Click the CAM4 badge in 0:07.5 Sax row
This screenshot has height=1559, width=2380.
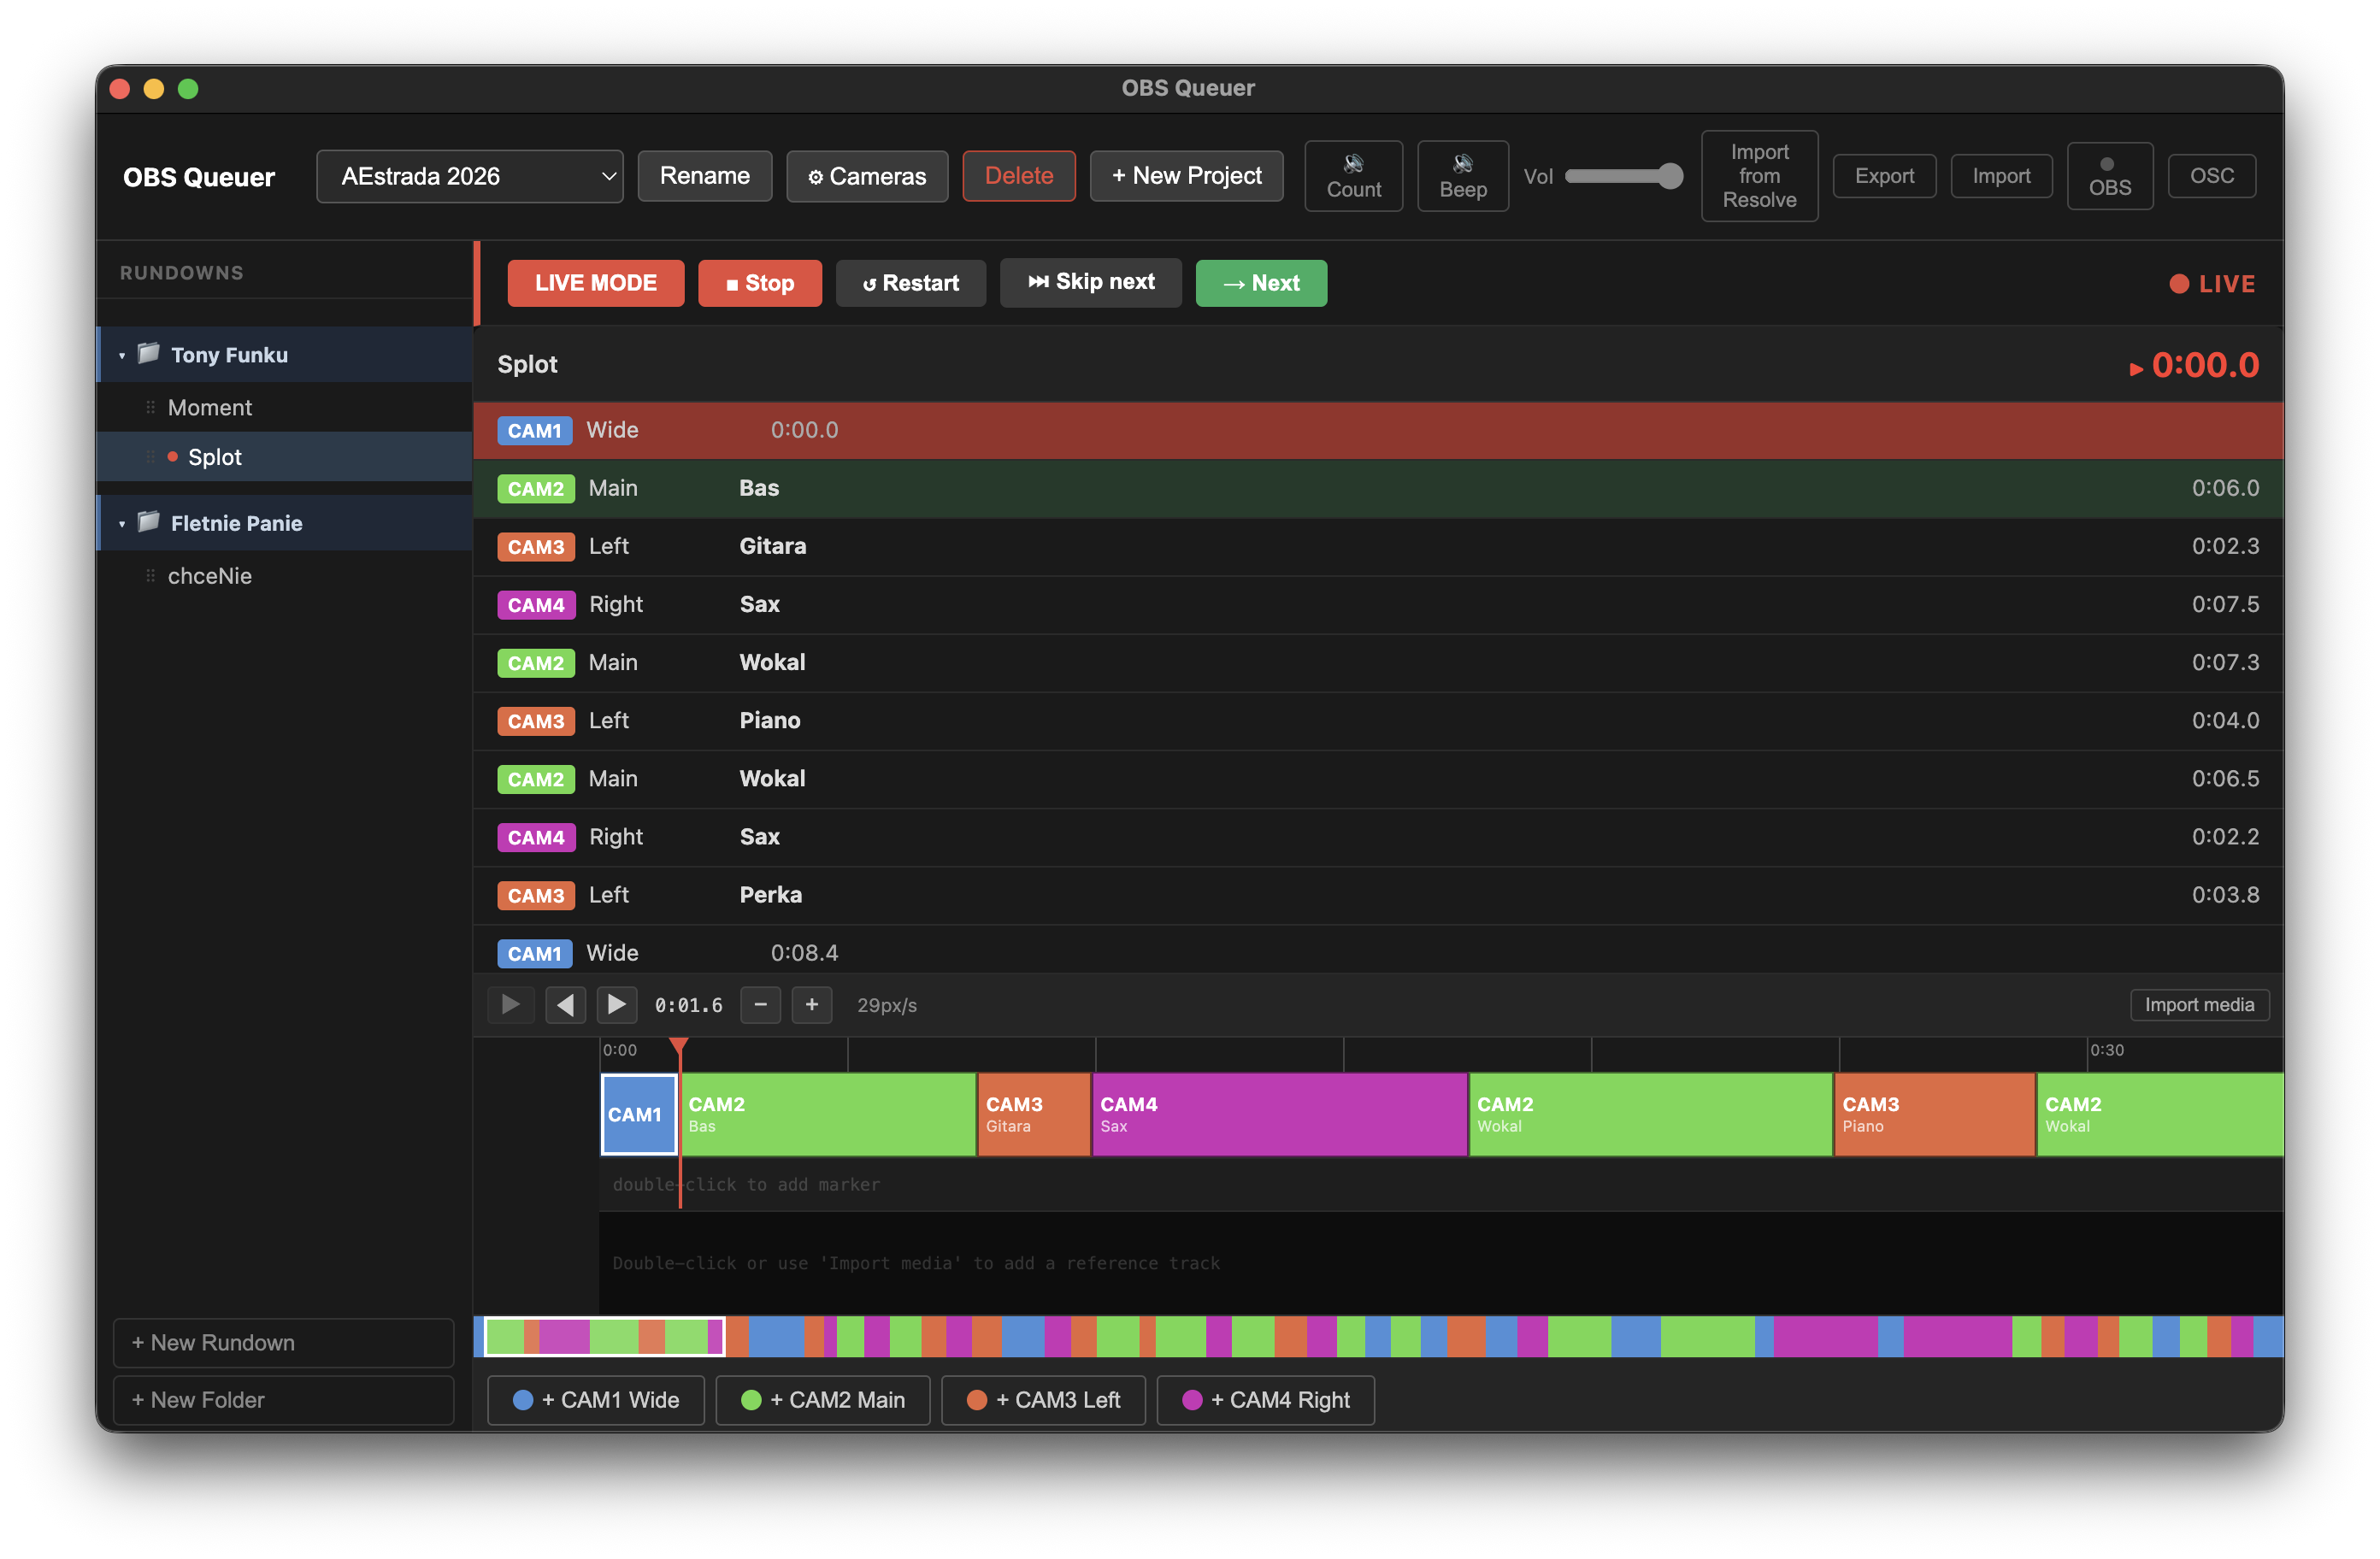(536, 605)
